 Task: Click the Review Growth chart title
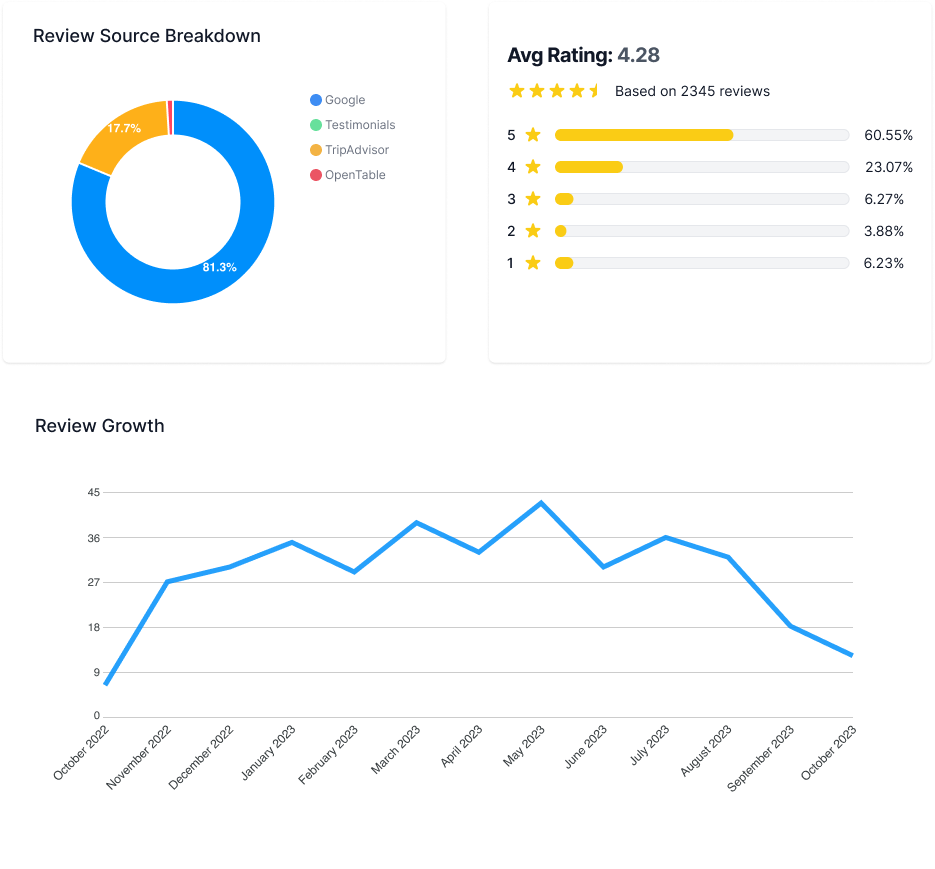tap(99, 426)
